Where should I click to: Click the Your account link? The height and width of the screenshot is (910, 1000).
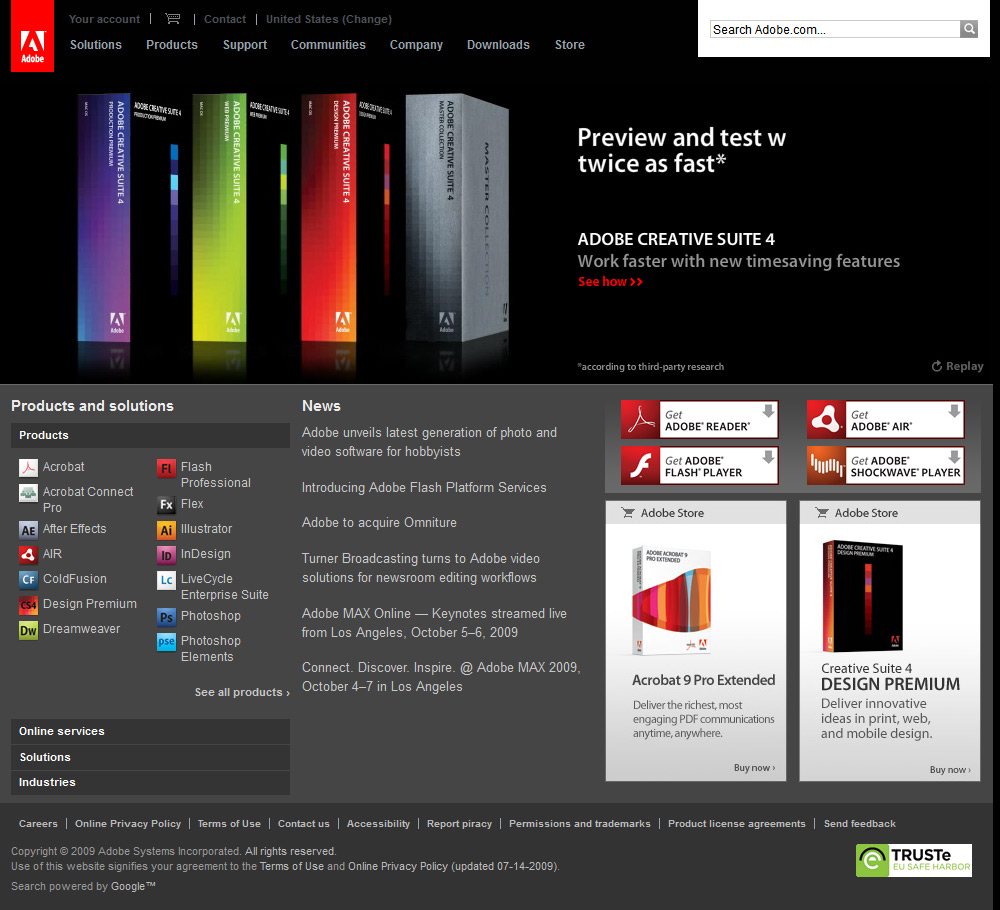pyautogui.click(x=105, y=19)
